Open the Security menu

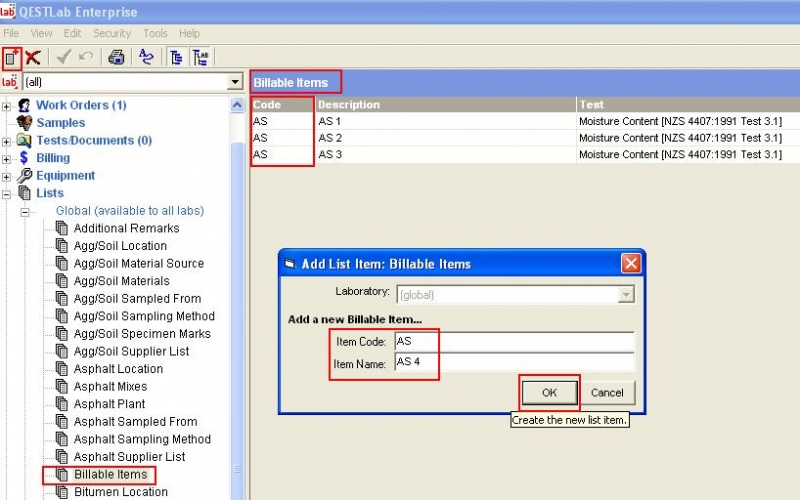[112, 33]
